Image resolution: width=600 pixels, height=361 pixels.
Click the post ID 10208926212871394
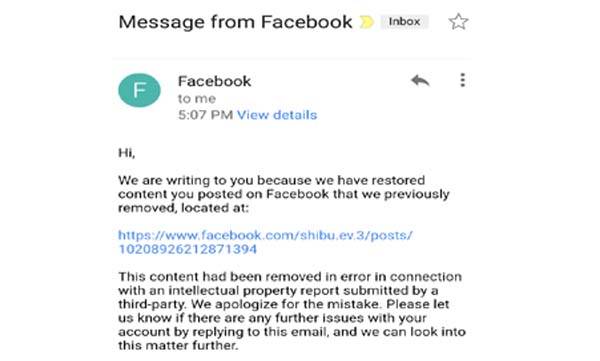188,249
